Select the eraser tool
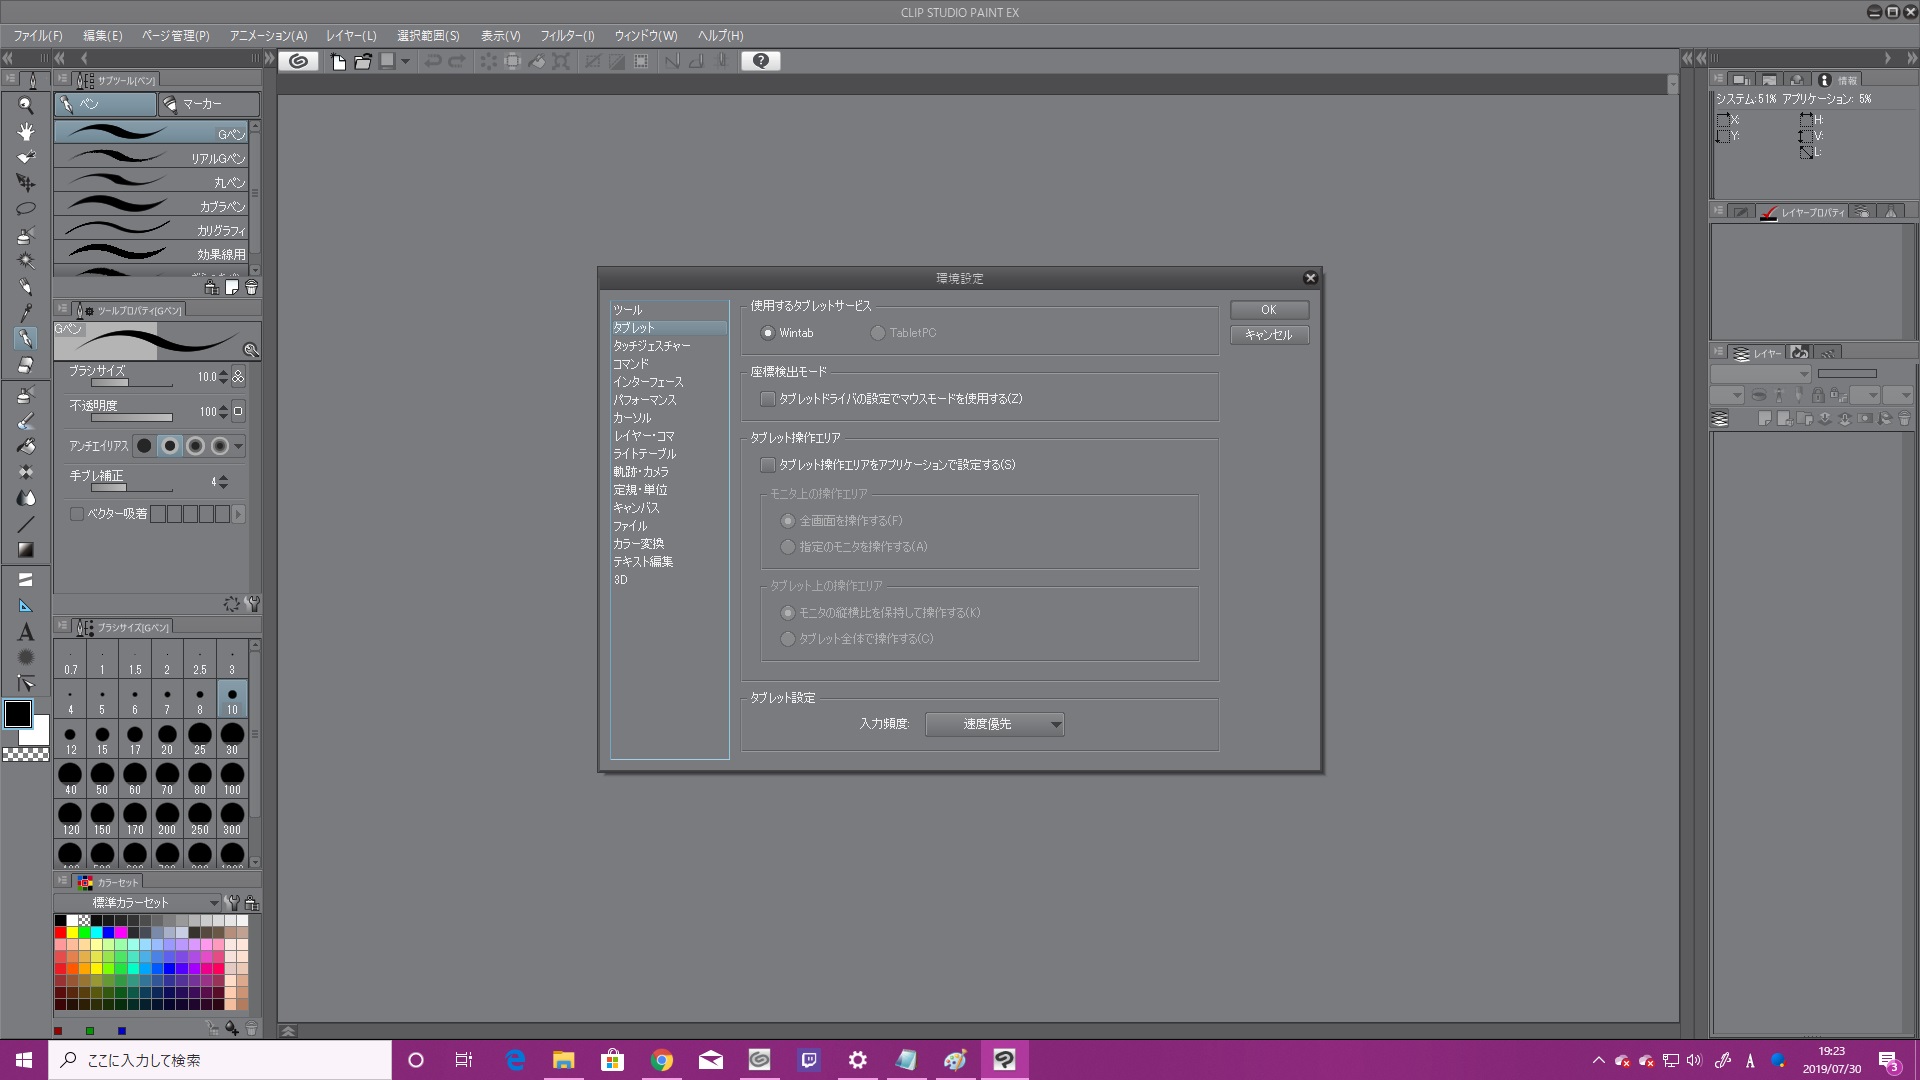Viewport: 1920px width, 1080px height. 26,365
